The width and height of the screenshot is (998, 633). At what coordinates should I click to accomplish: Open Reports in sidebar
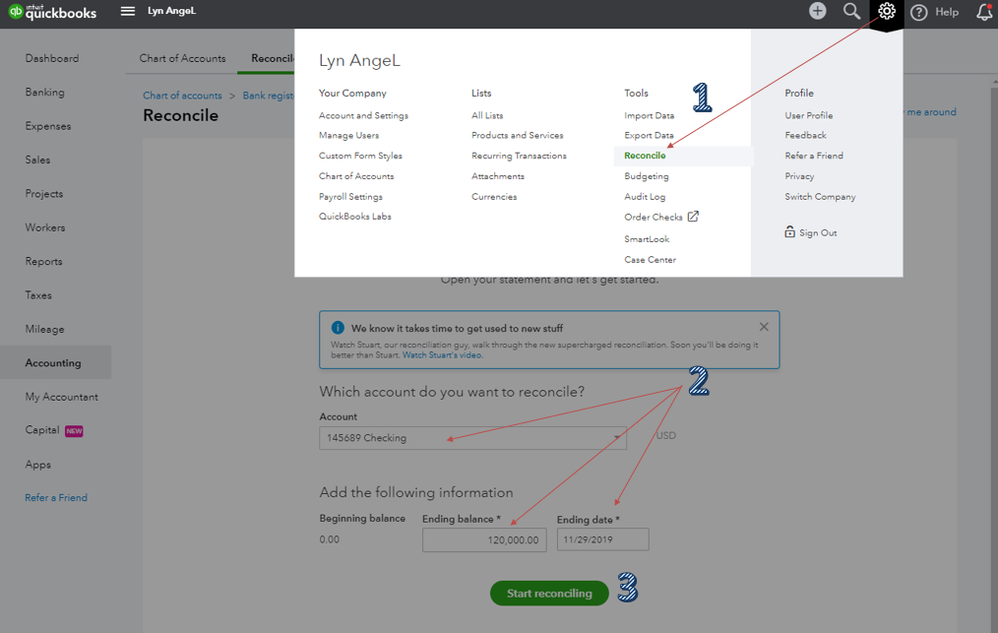point(44,261)
